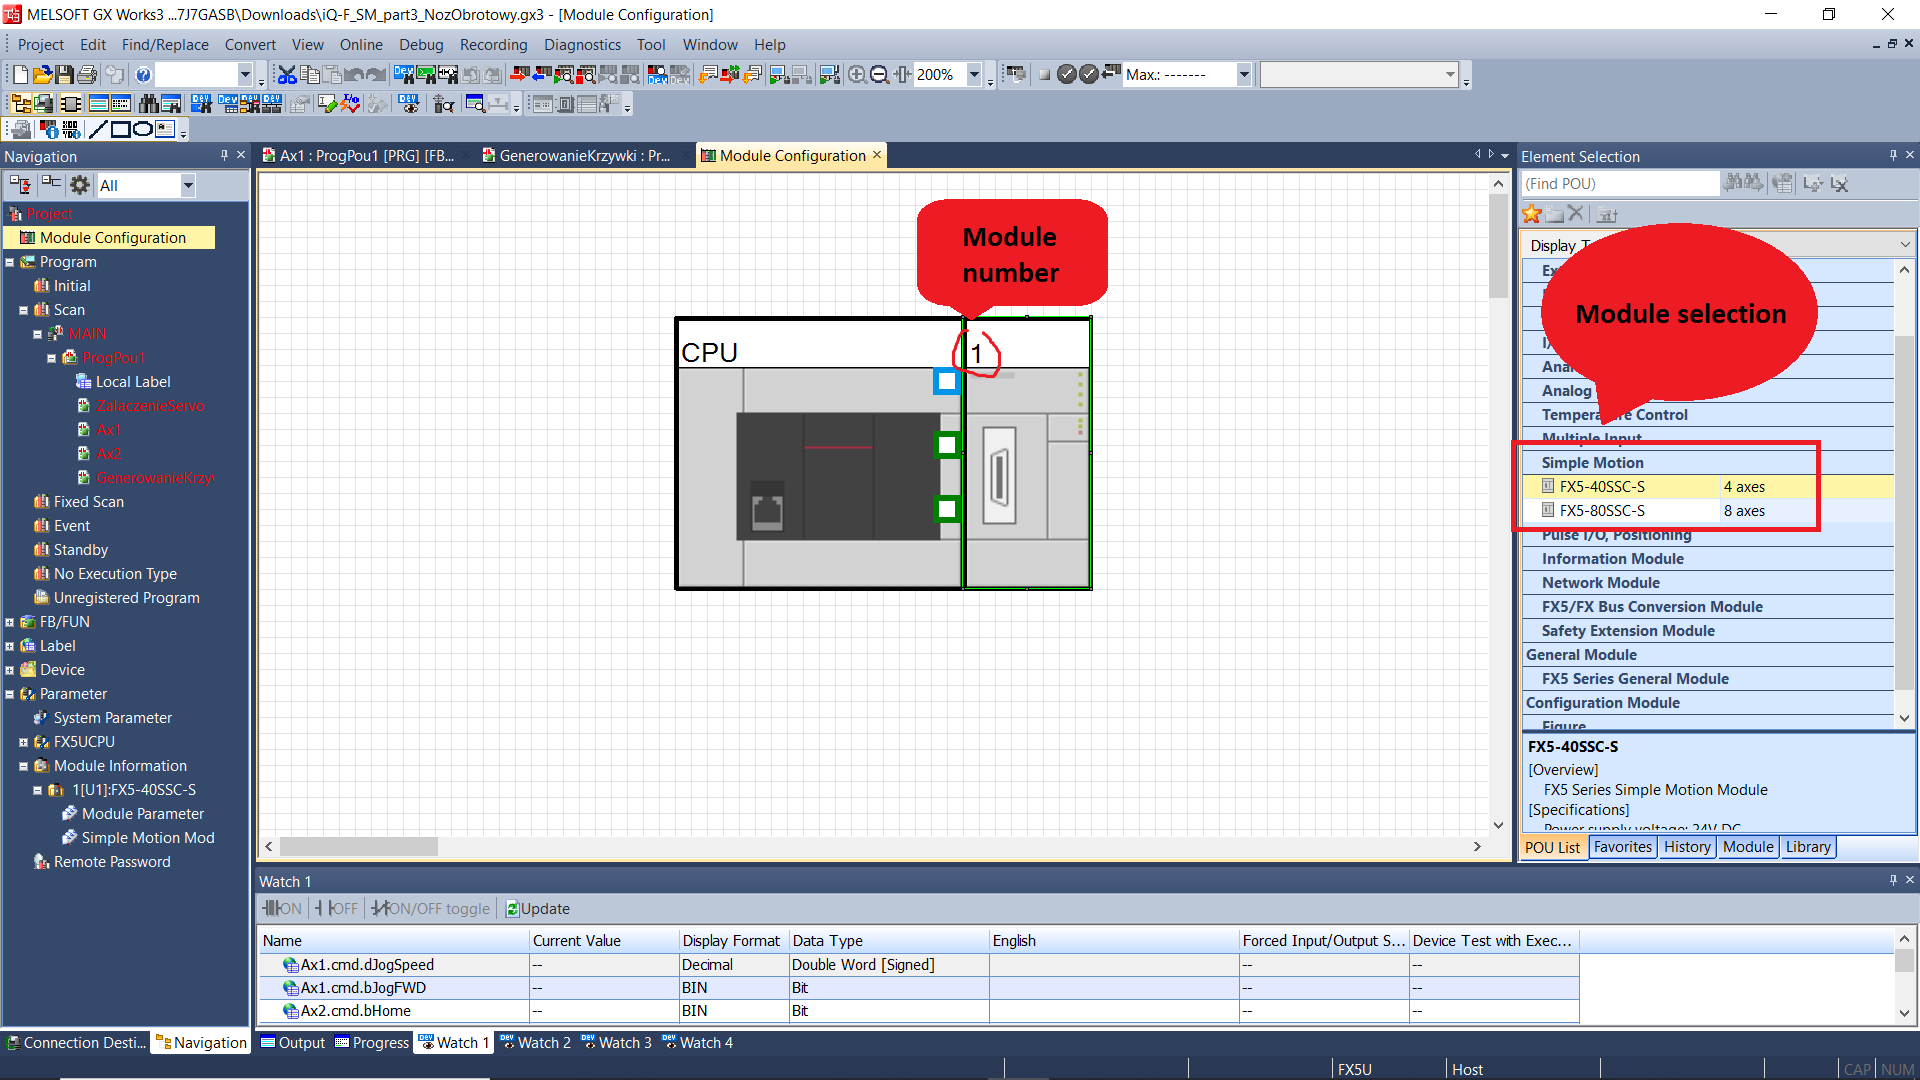Save the project with the floppy icon
This screenshot has width=1920, height=1080.
(64, 75)
